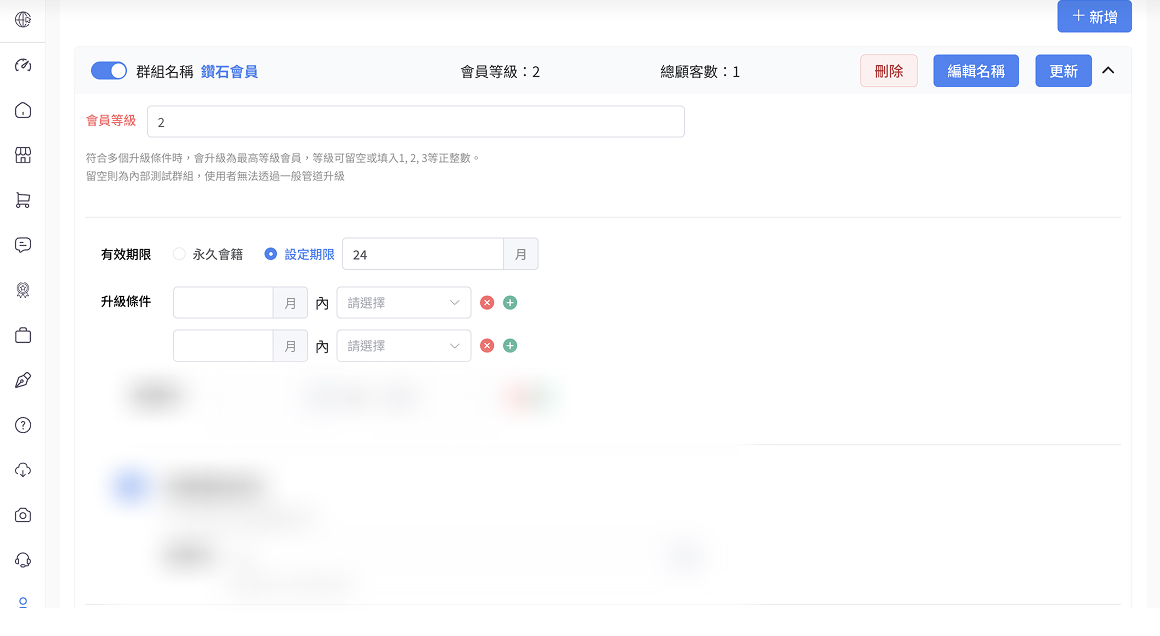Open the shopping cart sidebar icon

pos(22,200)
